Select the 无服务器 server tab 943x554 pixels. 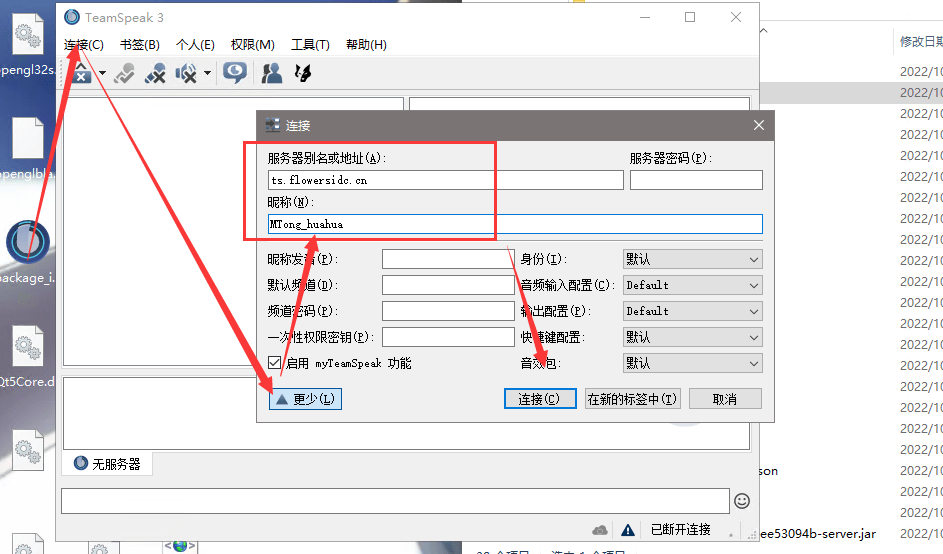108,463
